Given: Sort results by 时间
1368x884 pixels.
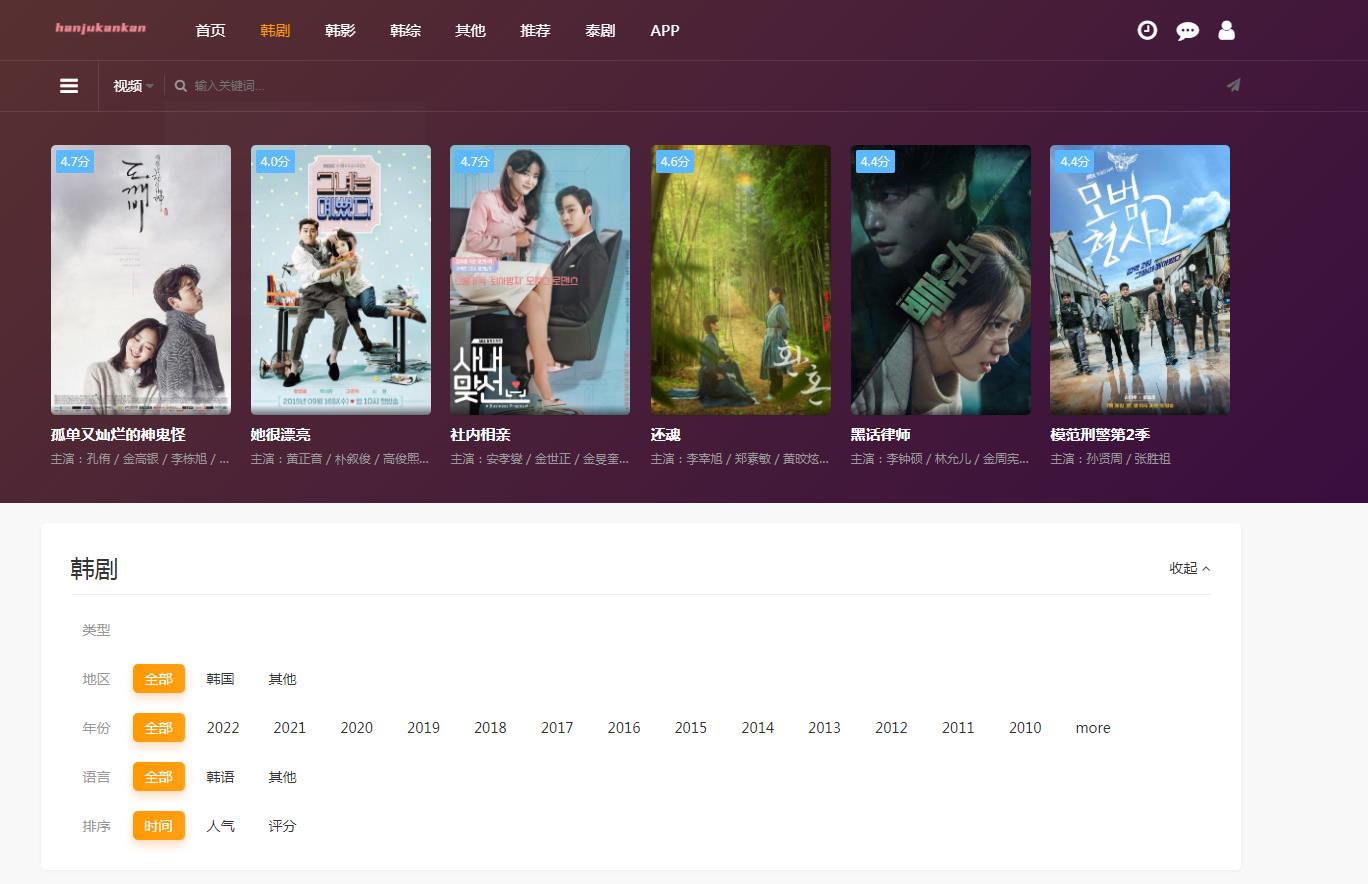Looking at the screenshot, I should click(159, 826).
